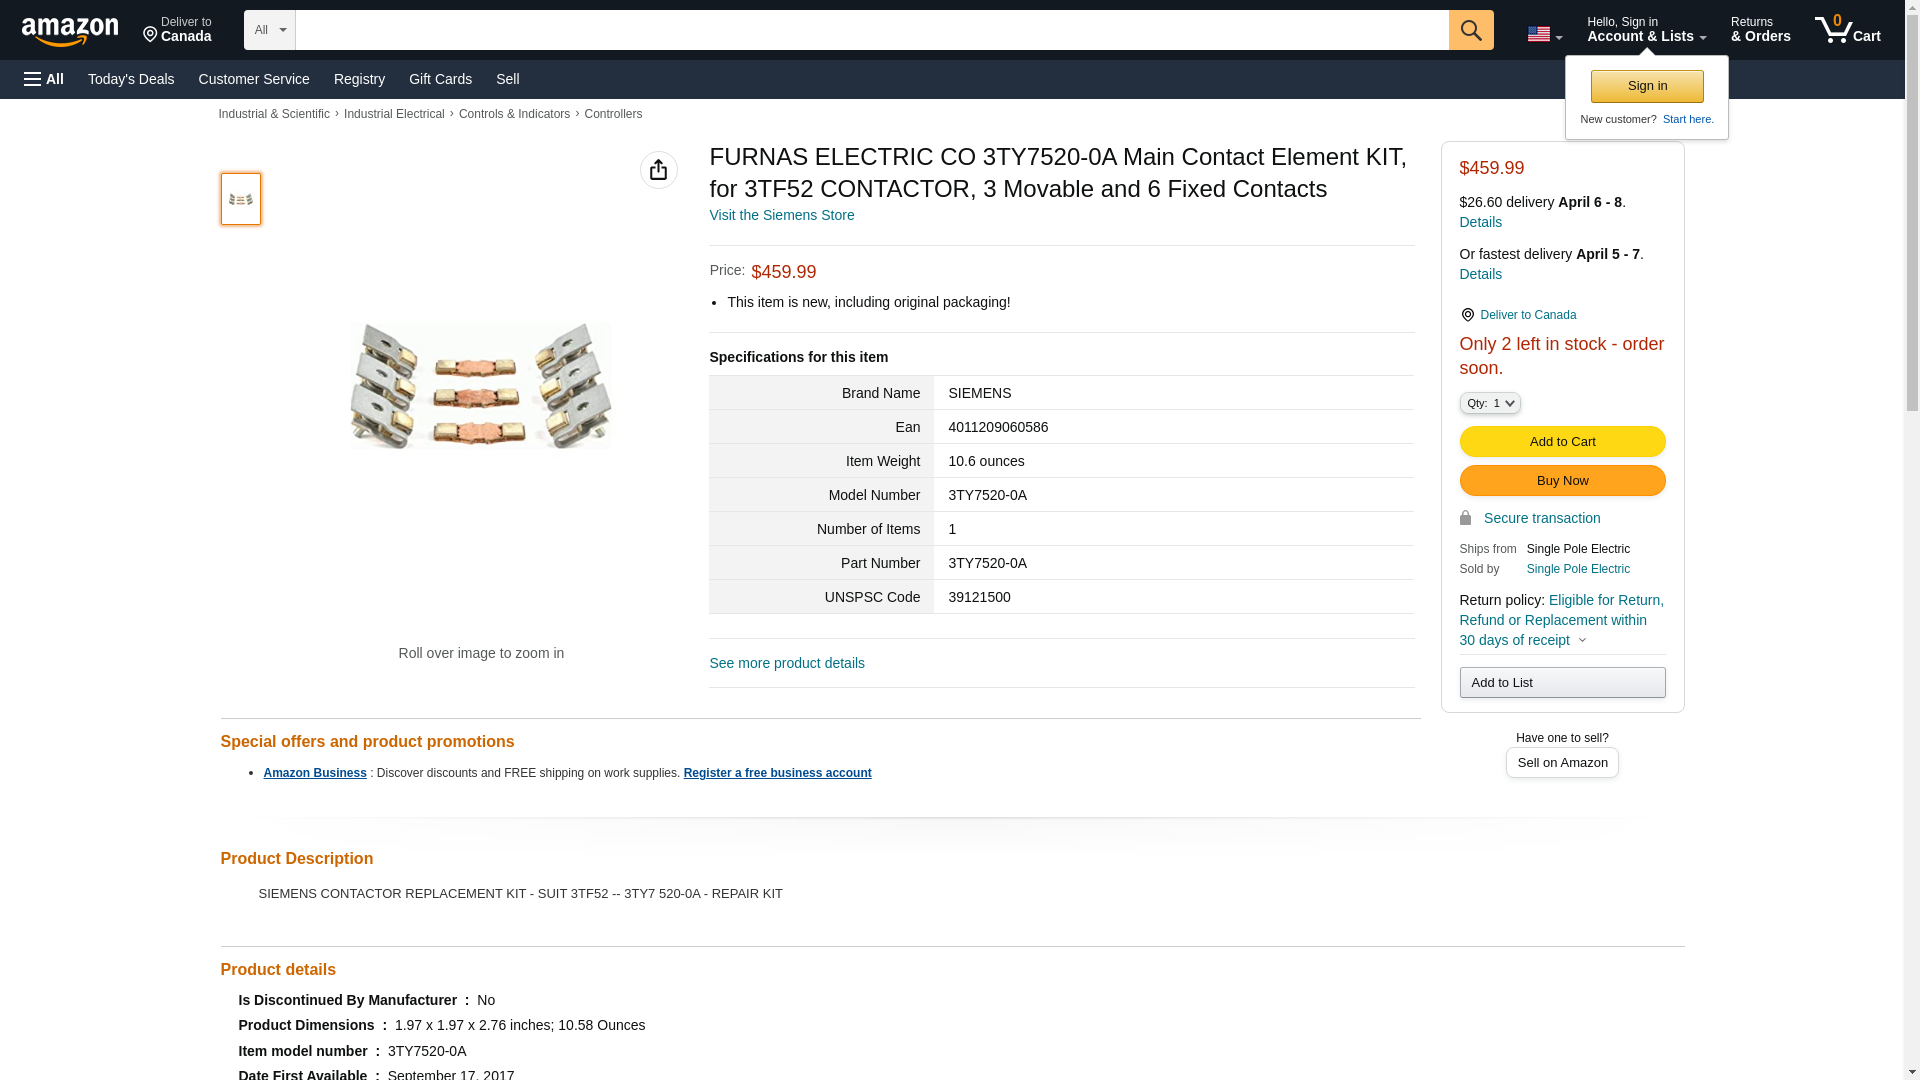This screenshot has width=1920, height=1080.
Task: Click the Add to Cart button
Action: pyautogui.click(x=1562, y=441)
